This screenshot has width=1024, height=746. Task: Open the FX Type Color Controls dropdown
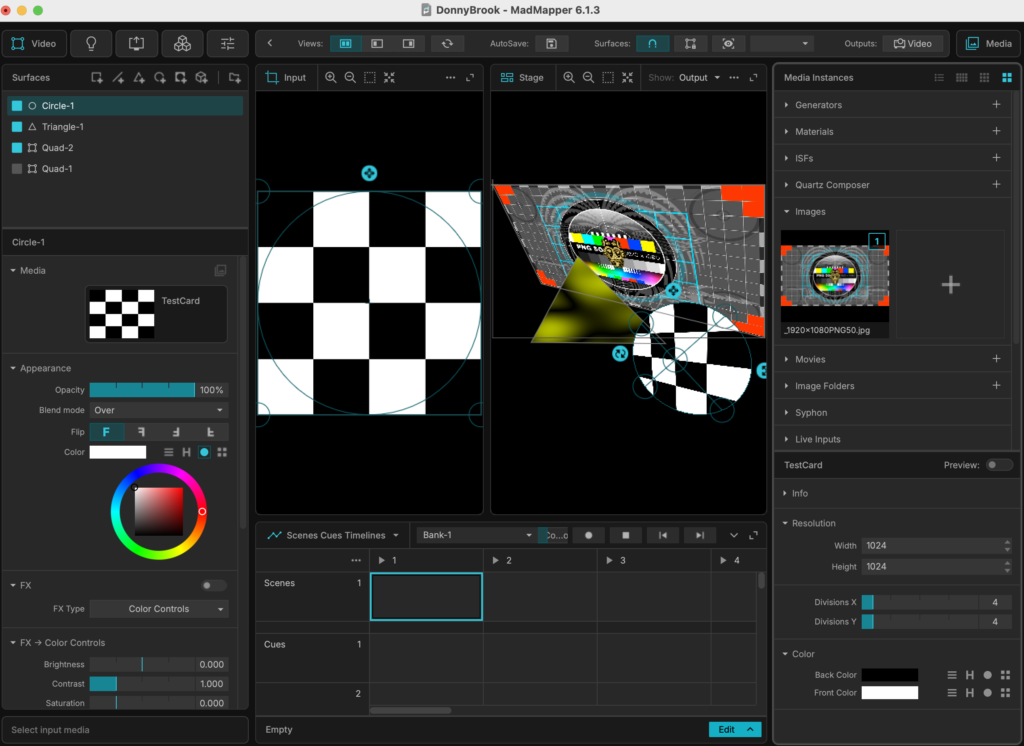159,609
